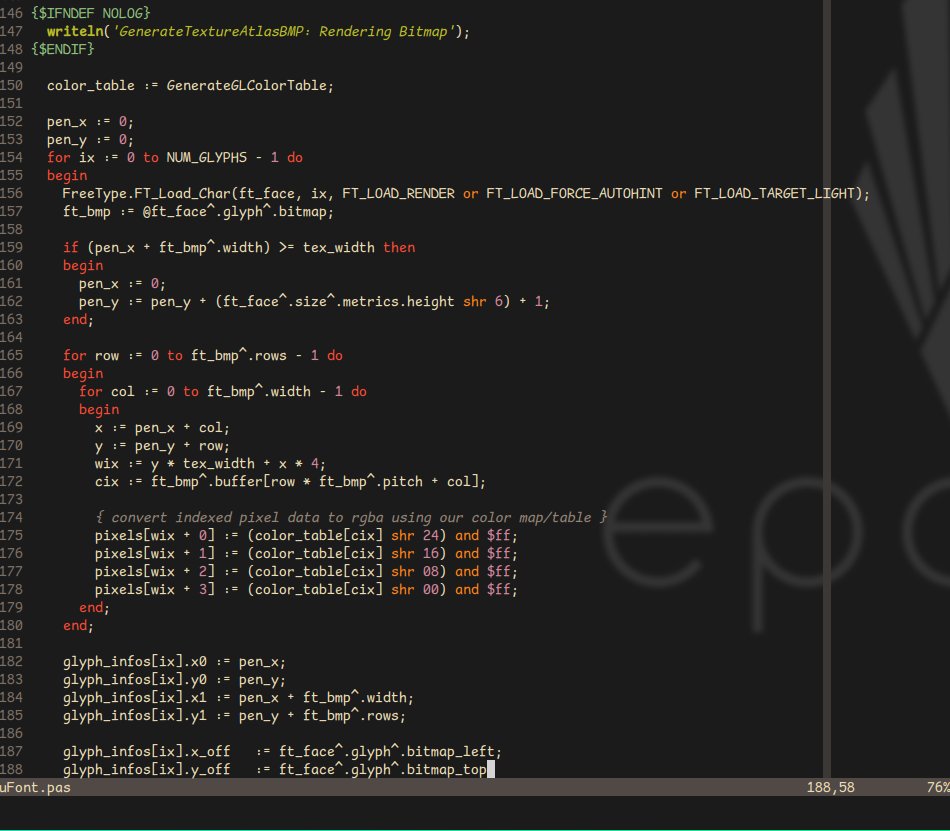This screenshot has width=950, height=831.
Task: Click FT_LOAD_RENDER flag
Action: click(399, 193)
